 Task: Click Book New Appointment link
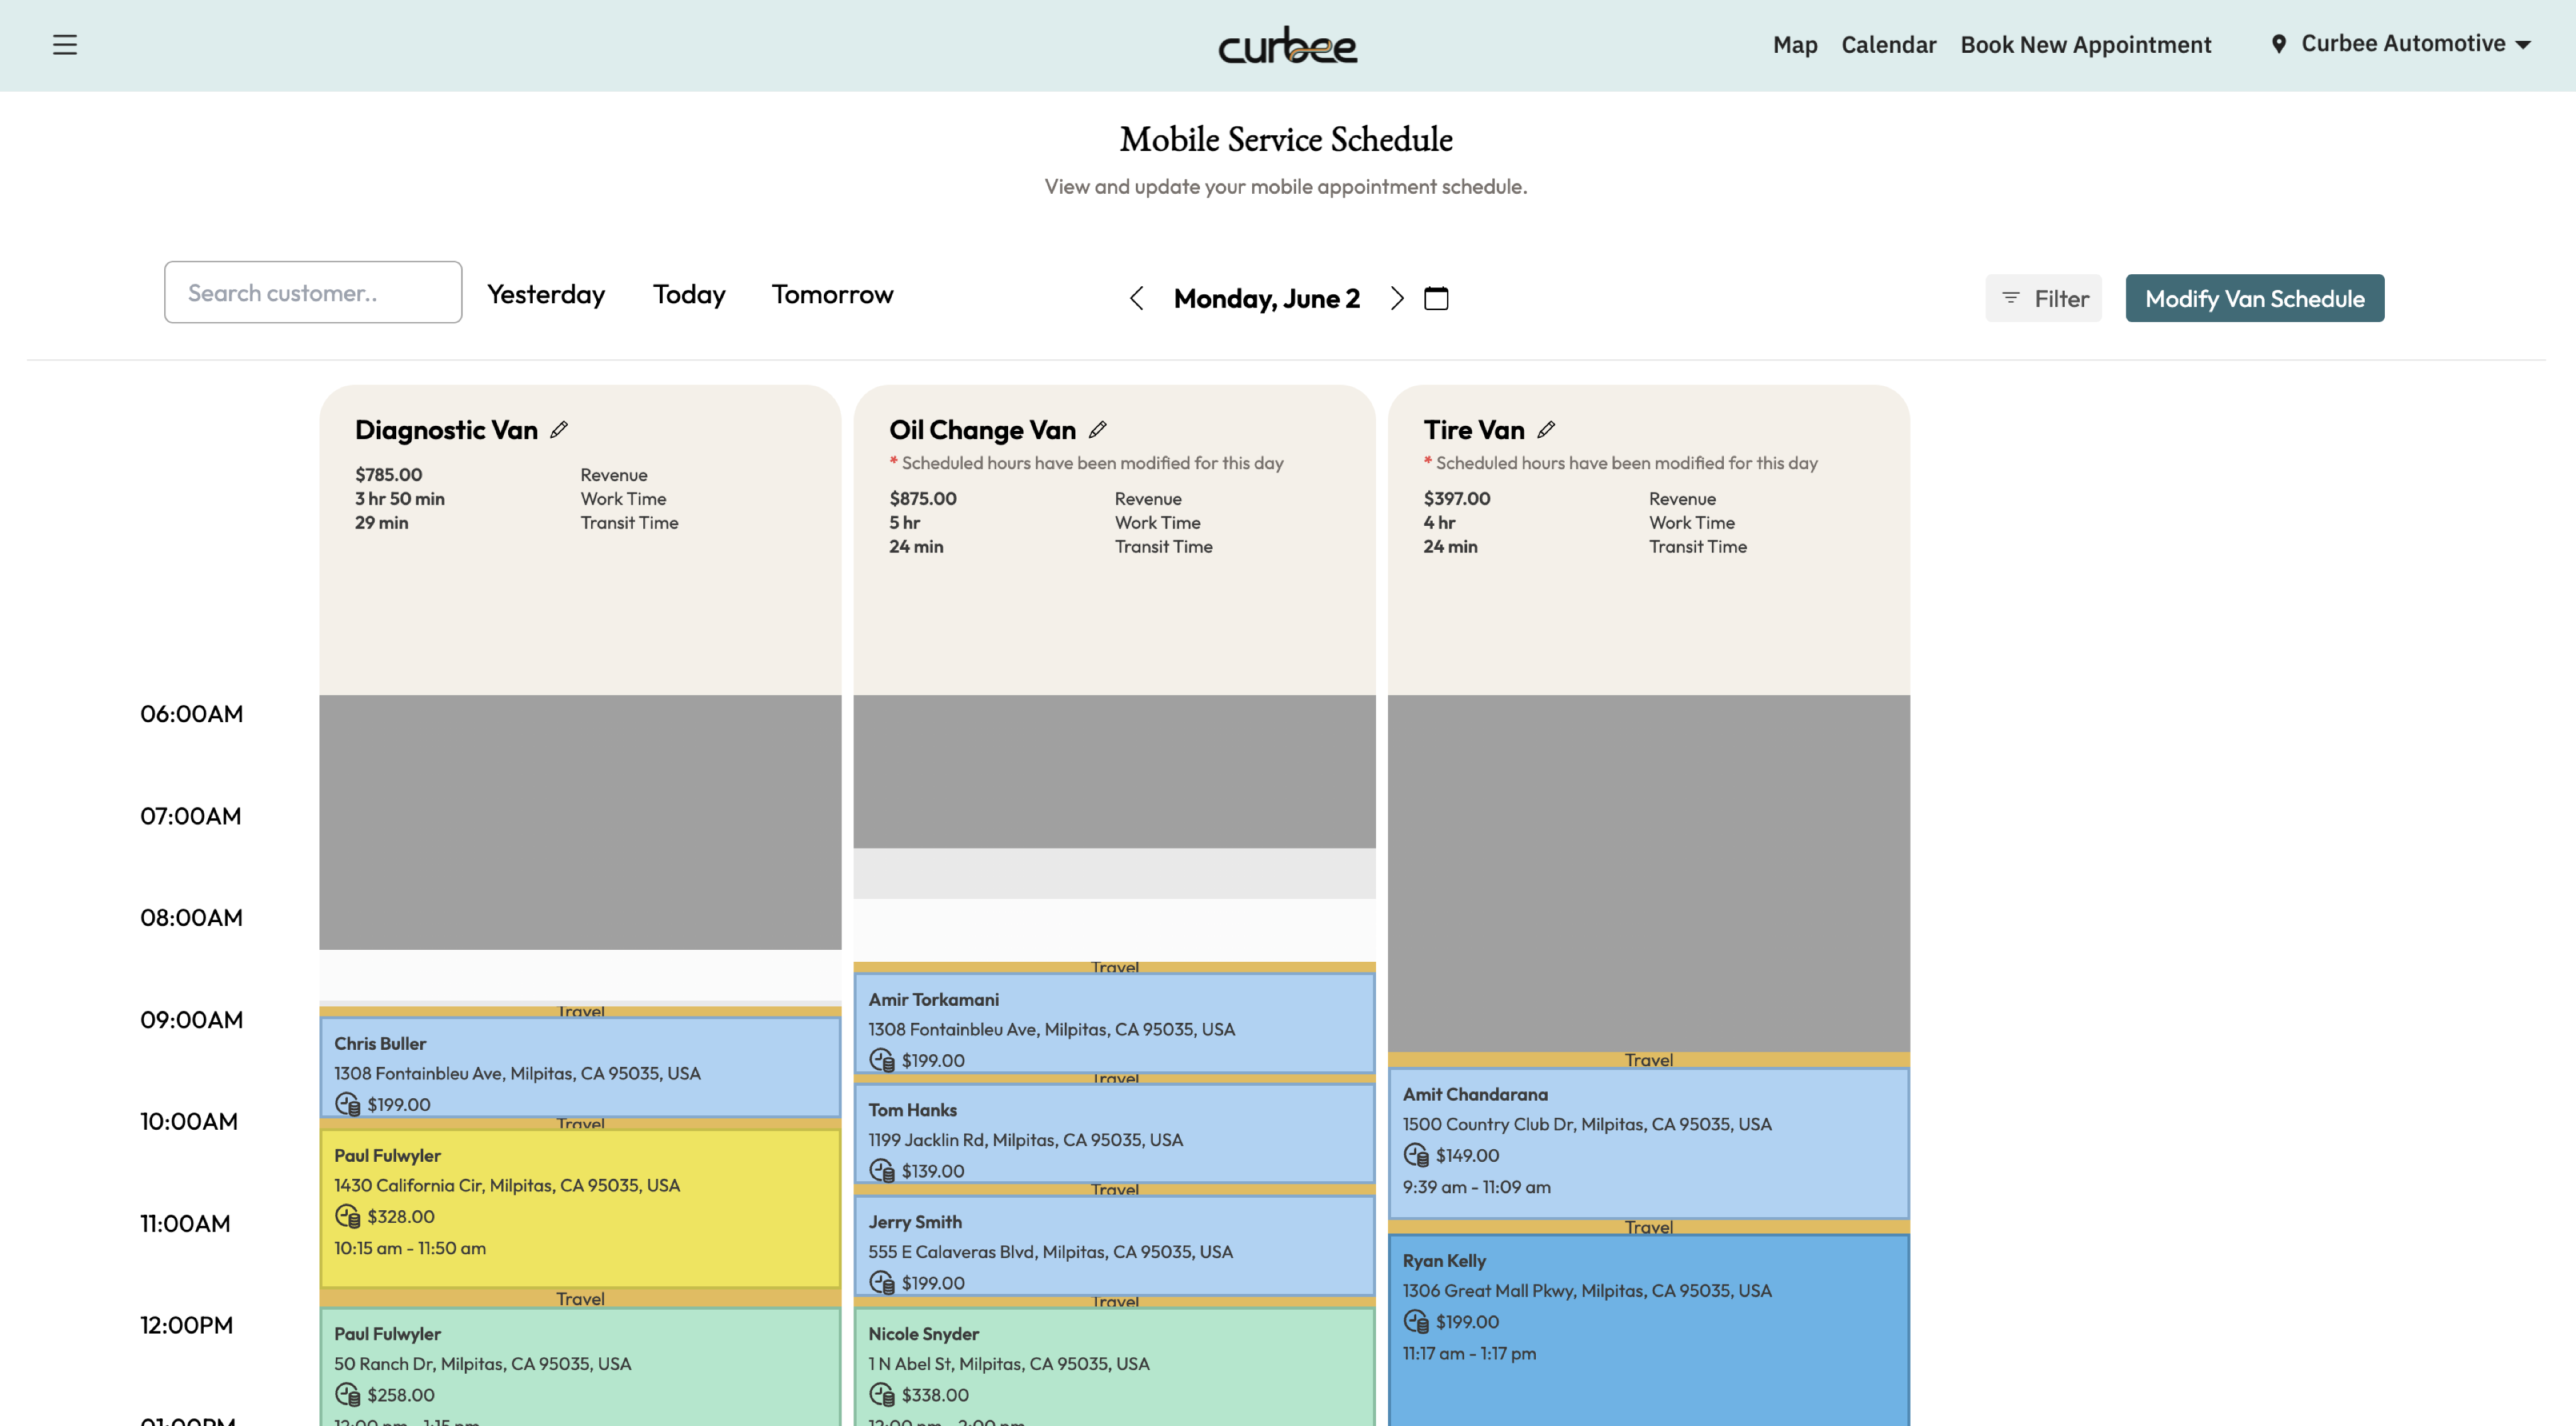(x=2085, y=45)
